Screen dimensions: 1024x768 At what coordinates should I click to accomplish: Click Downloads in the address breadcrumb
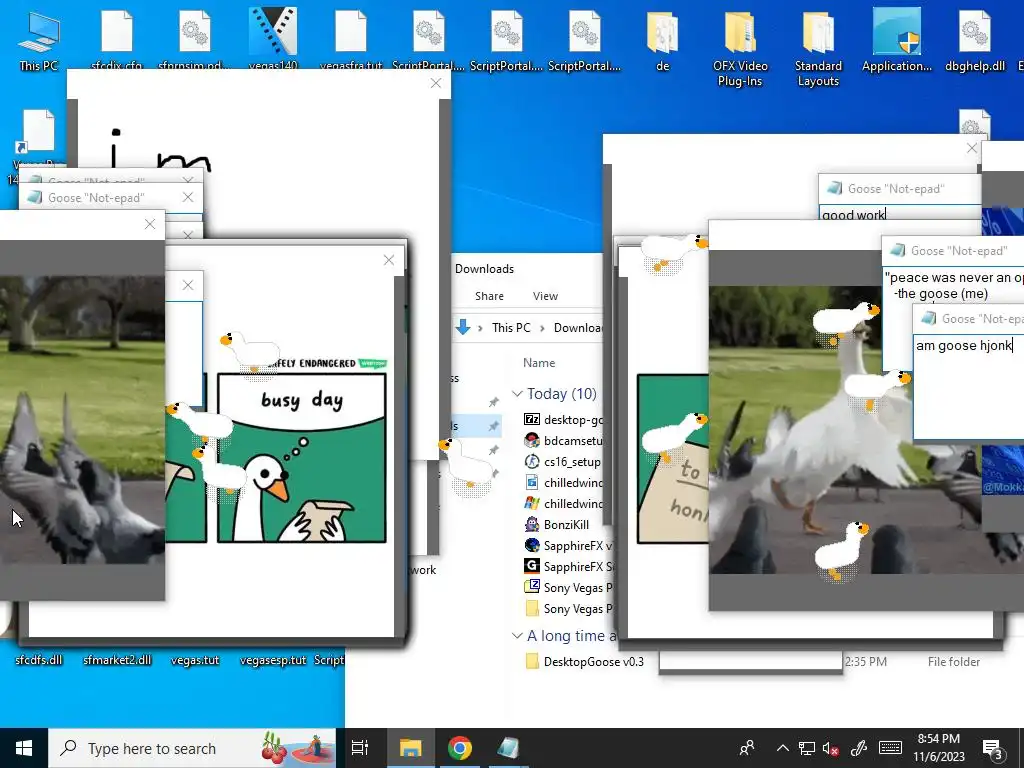pos(577,328)
